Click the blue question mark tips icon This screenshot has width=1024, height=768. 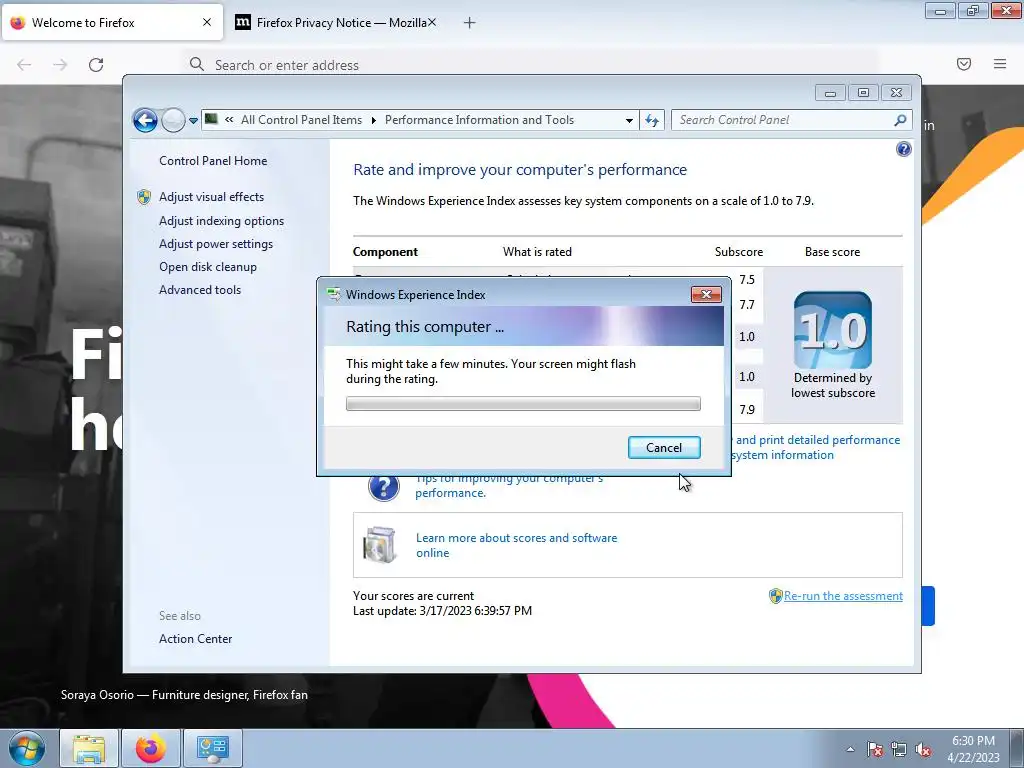[383, 487]
